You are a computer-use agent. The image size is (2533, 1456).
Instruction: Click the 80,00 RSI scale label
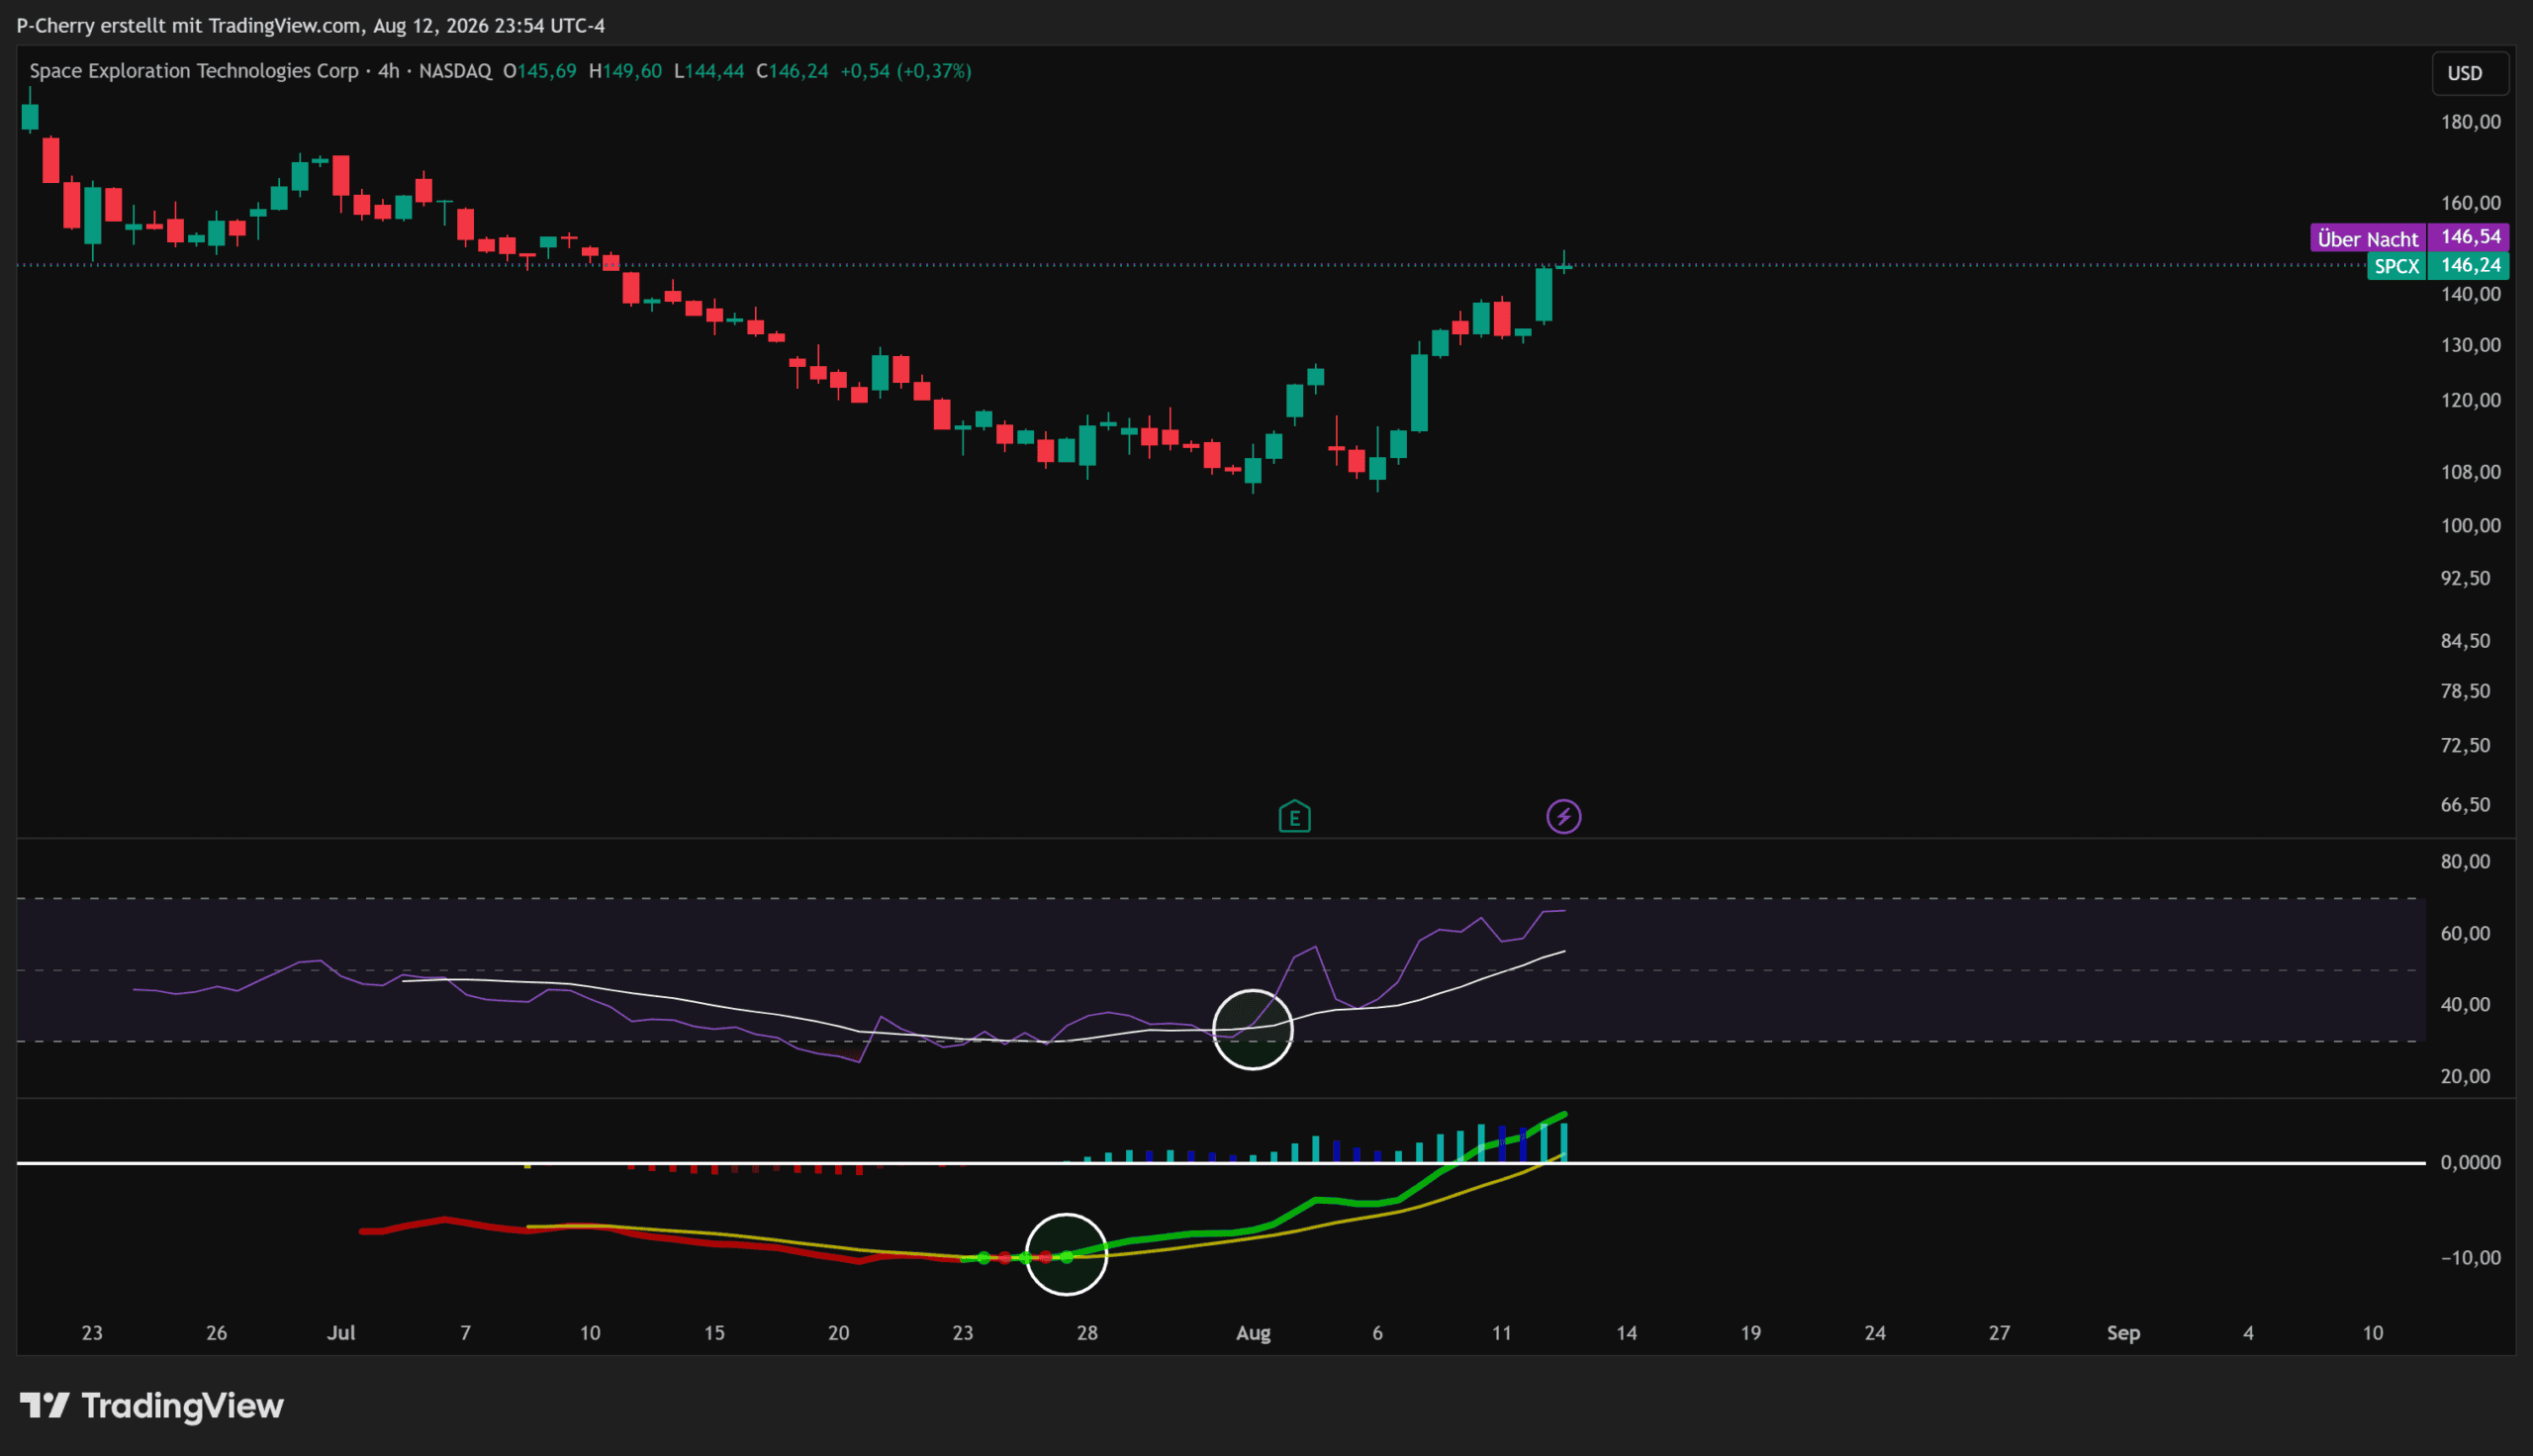click(2465, 862)
